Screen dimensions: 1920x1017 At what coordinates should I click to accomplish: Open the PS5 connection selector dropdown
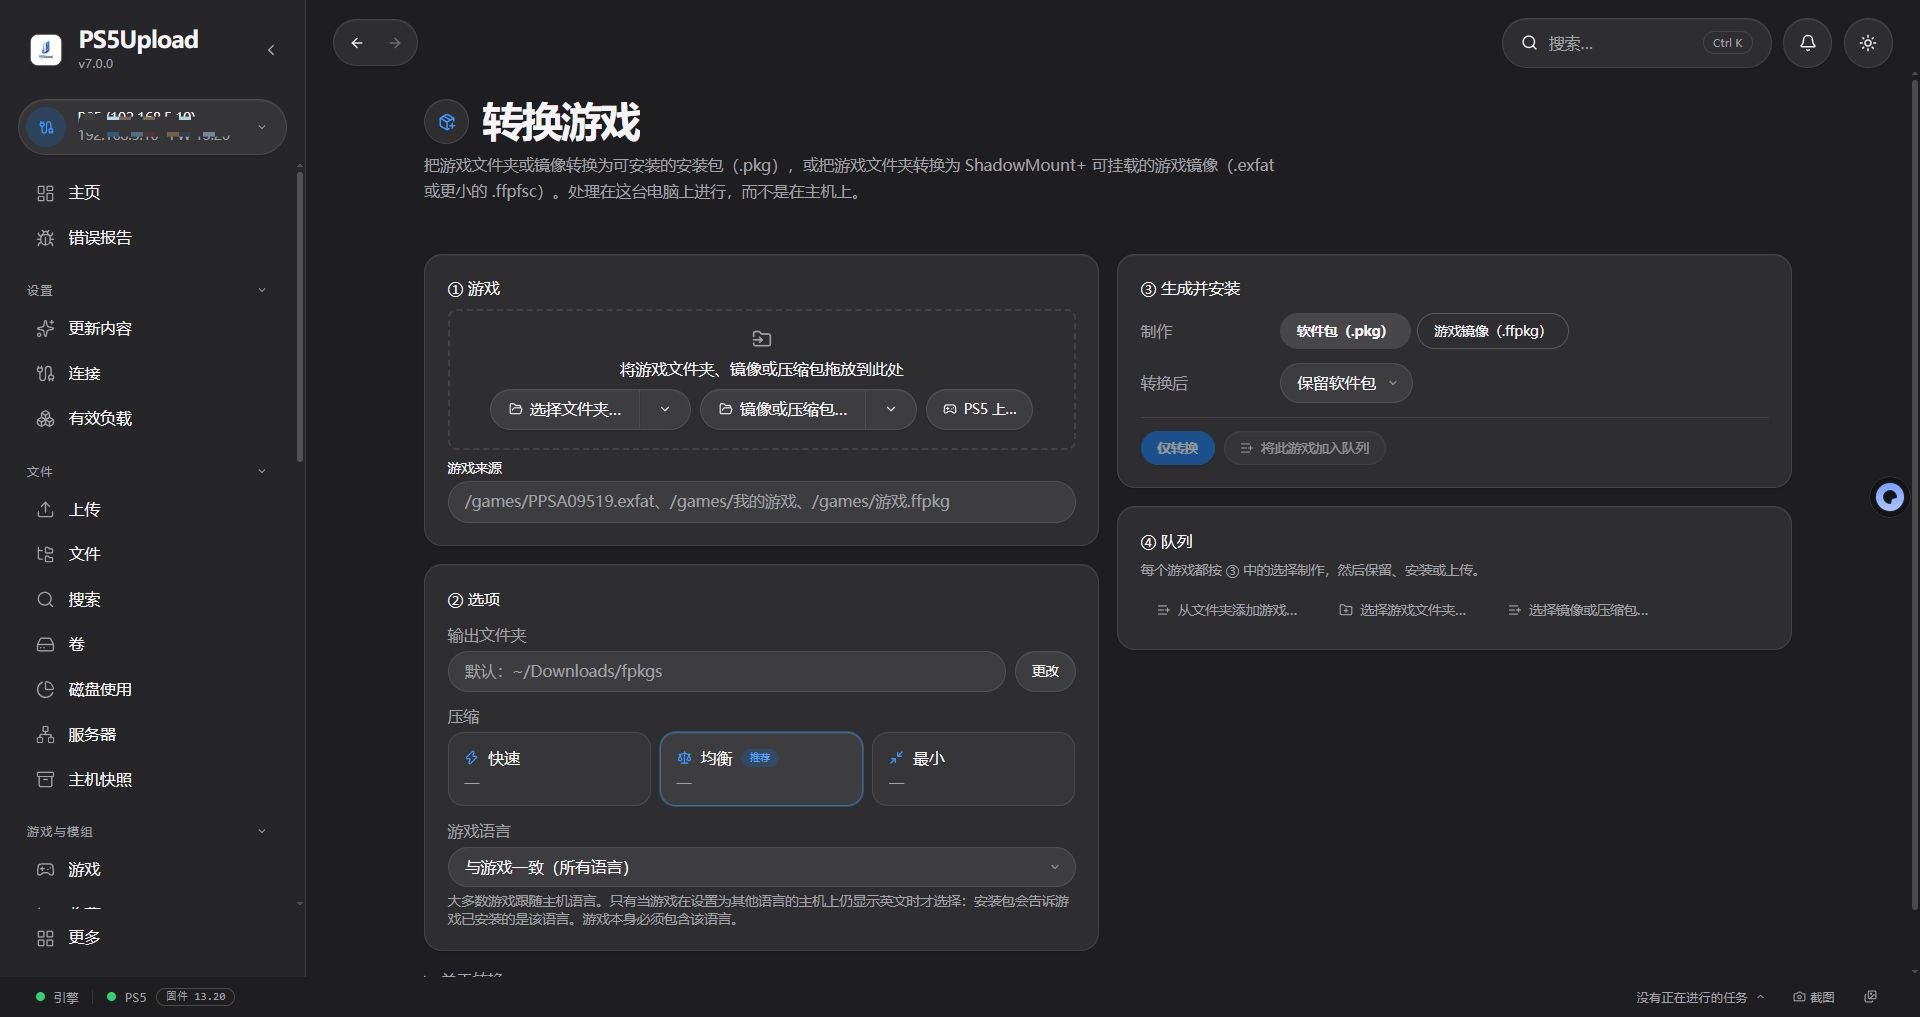[152, 127]
